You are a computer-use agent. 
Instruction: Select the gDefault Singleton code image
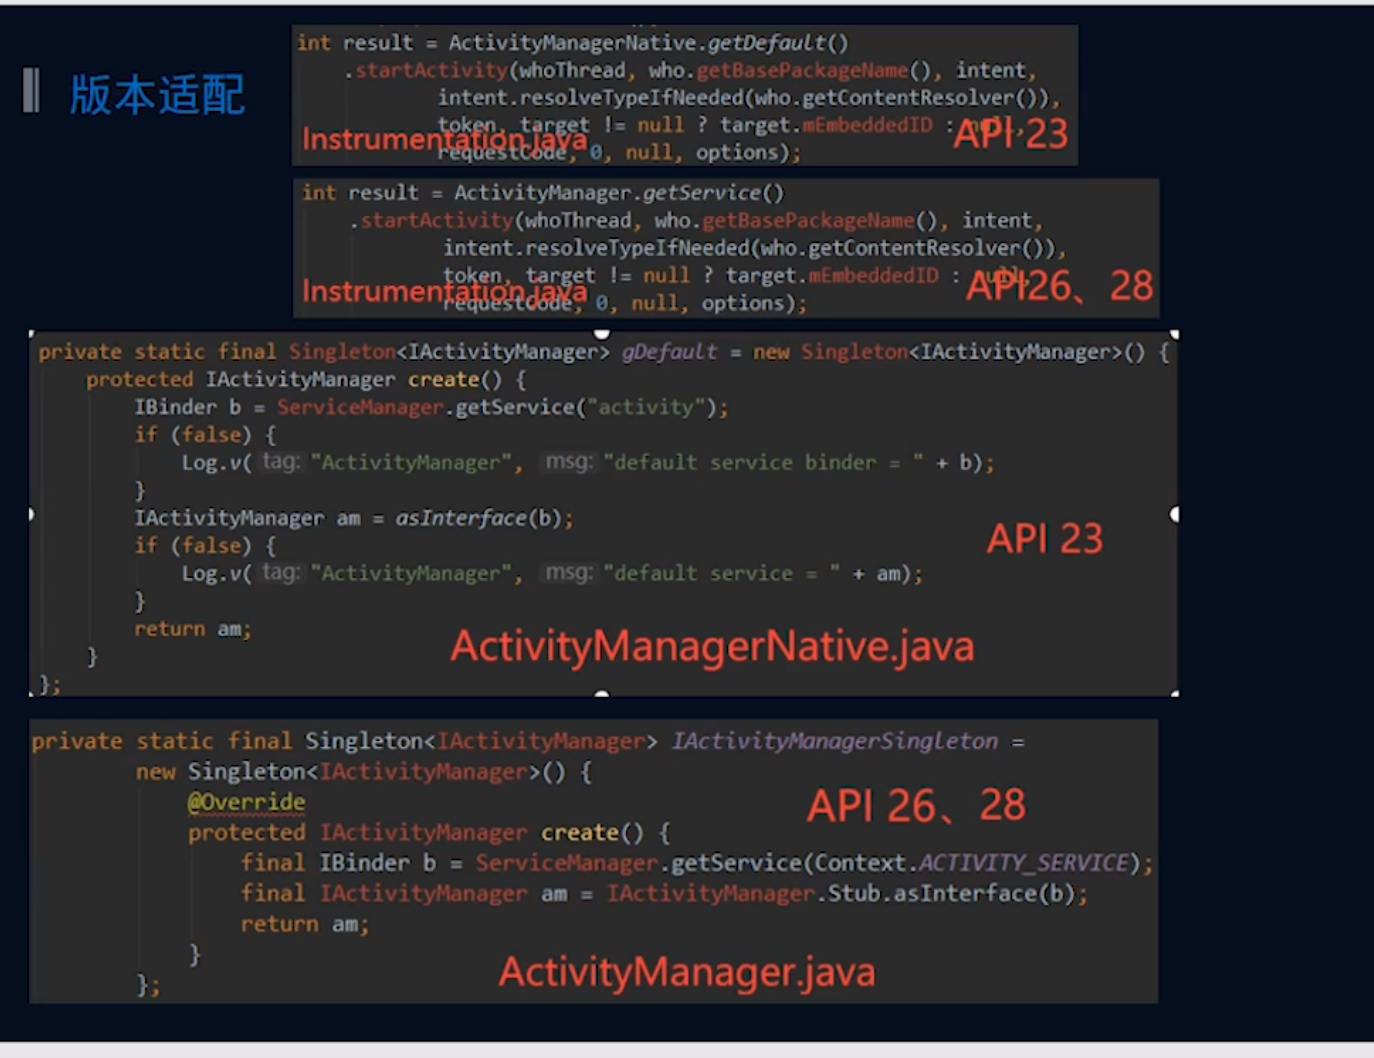click(x=603, y=514)
